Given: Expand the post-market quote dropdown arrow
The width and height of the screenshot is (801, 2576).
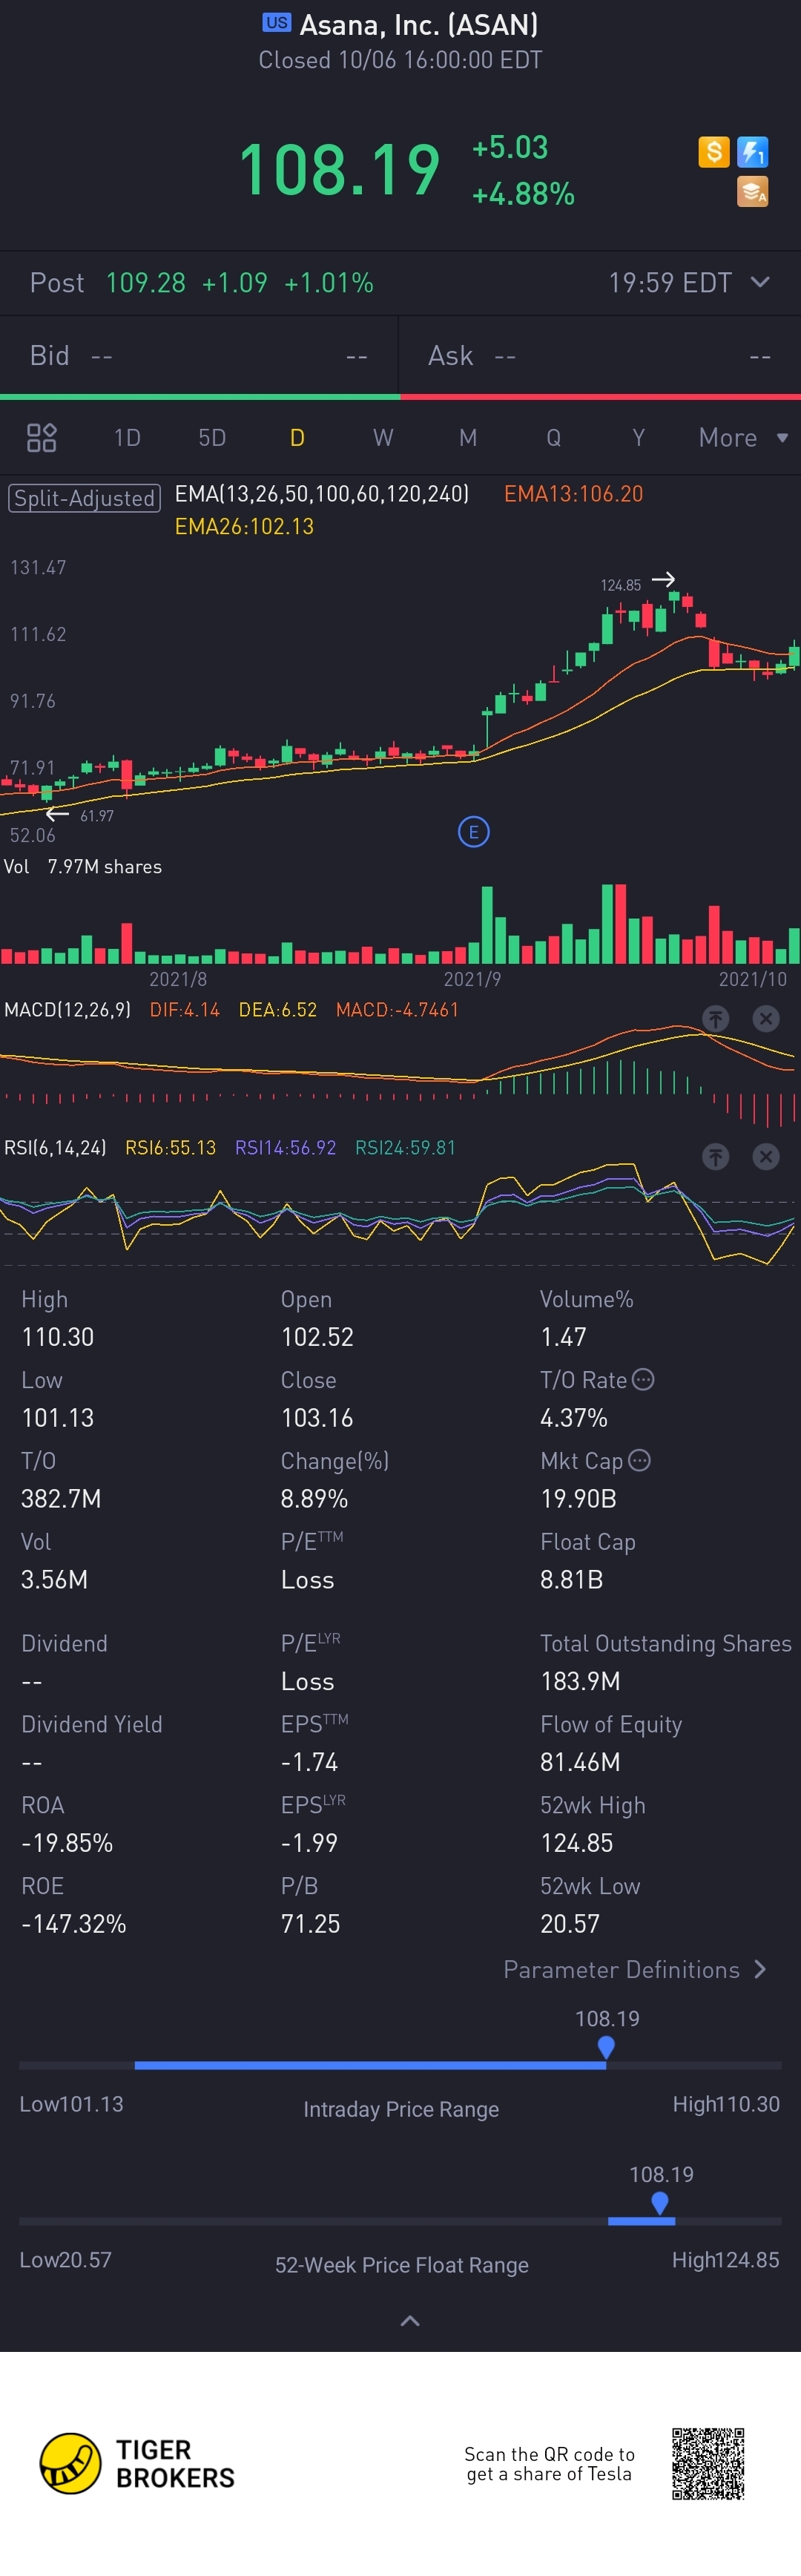Looking at the screenshot, I should 760,282.
